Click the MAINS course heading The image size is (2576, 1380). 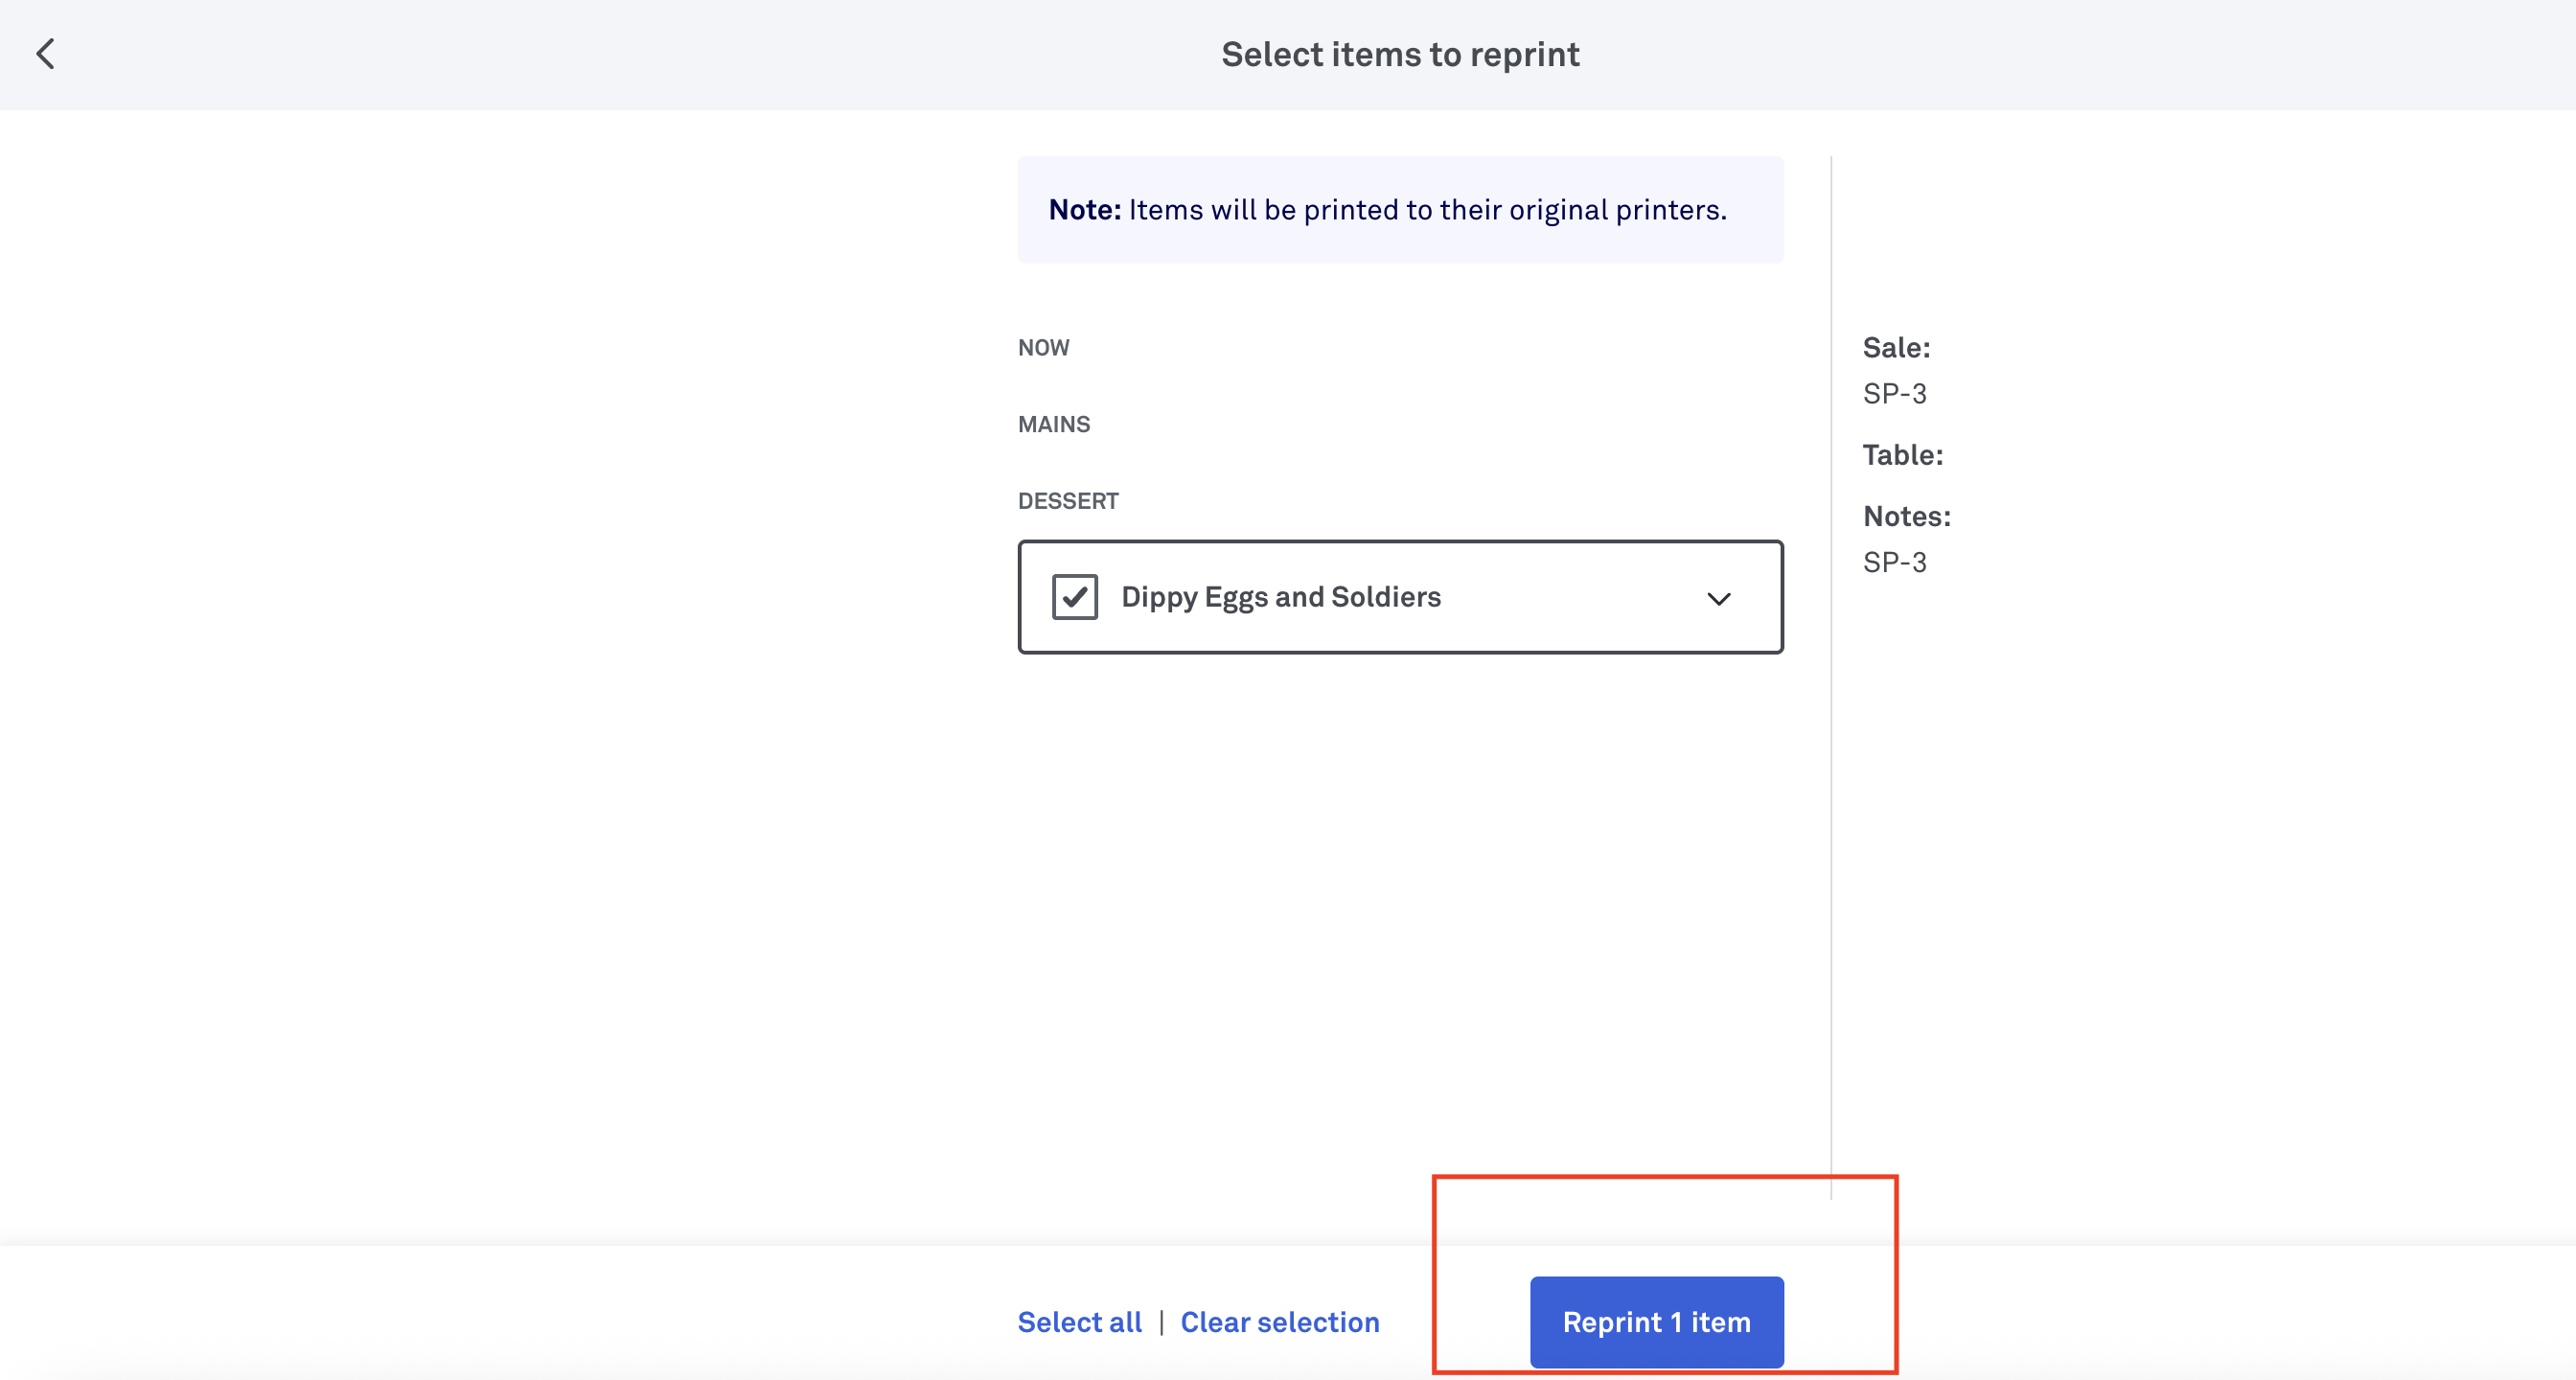(x=1053, y=424)
